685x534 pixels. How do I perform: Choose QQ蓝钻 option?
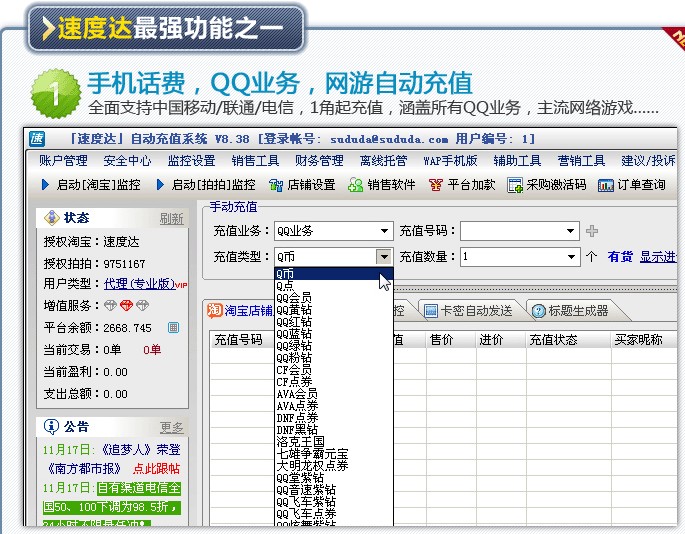(334, 334)
